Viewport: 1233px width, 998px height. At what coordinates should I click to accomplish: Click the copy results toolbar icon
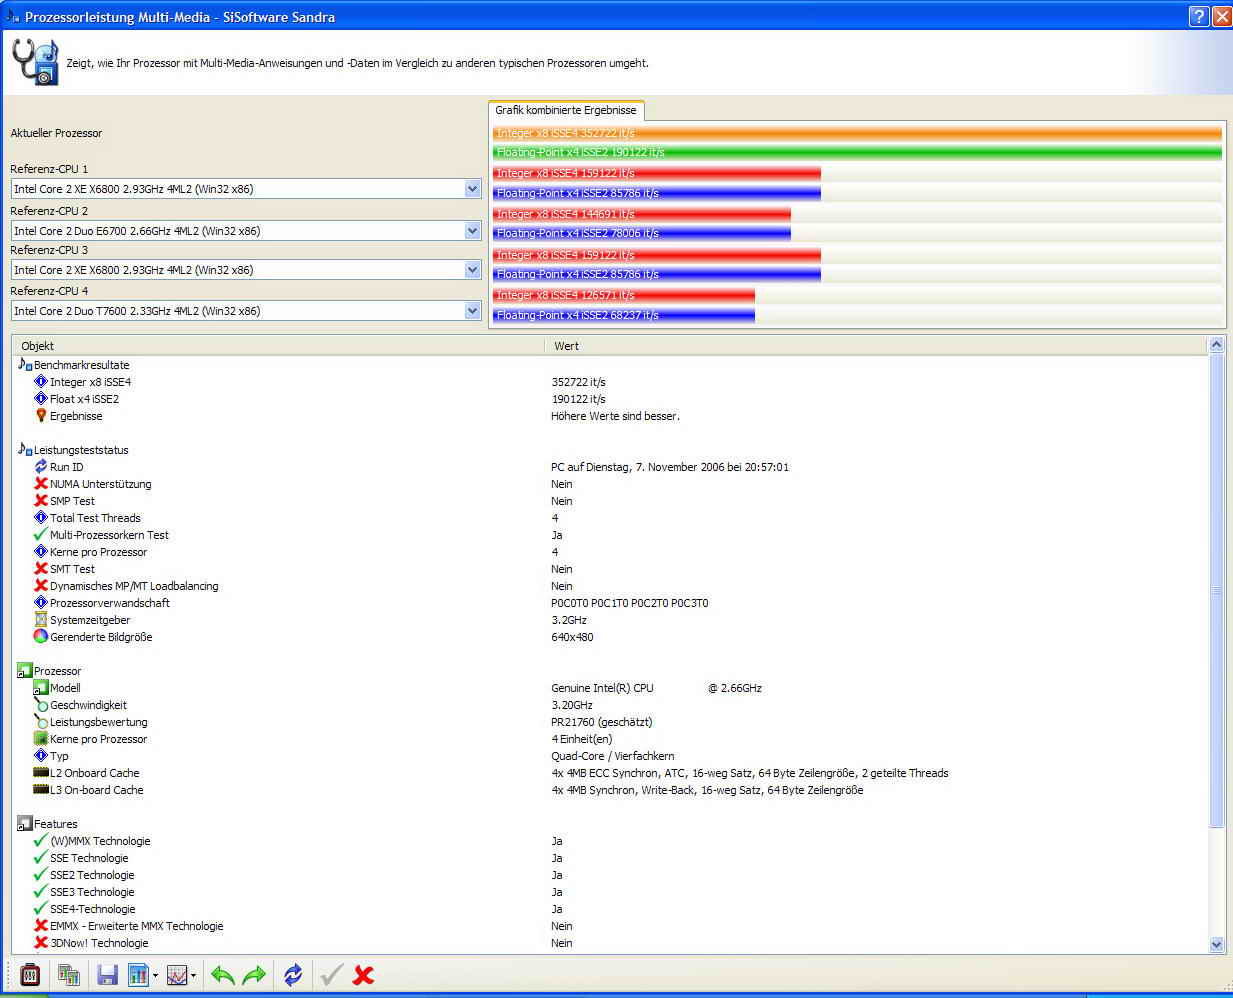click(x=69, y=974)
